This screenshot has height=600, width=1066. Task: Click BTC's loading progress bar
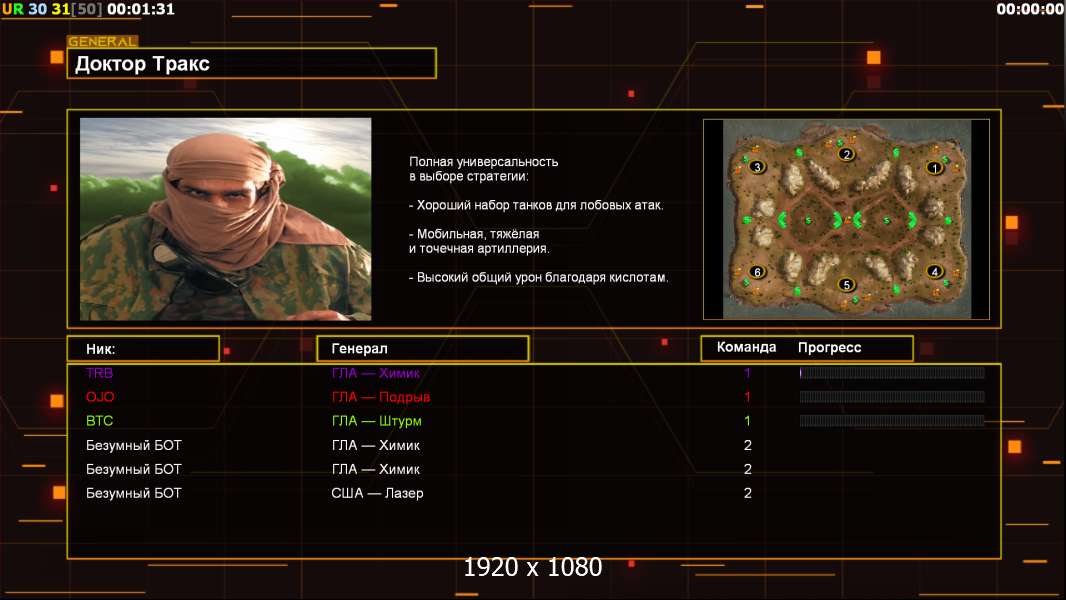coord(891,421)
